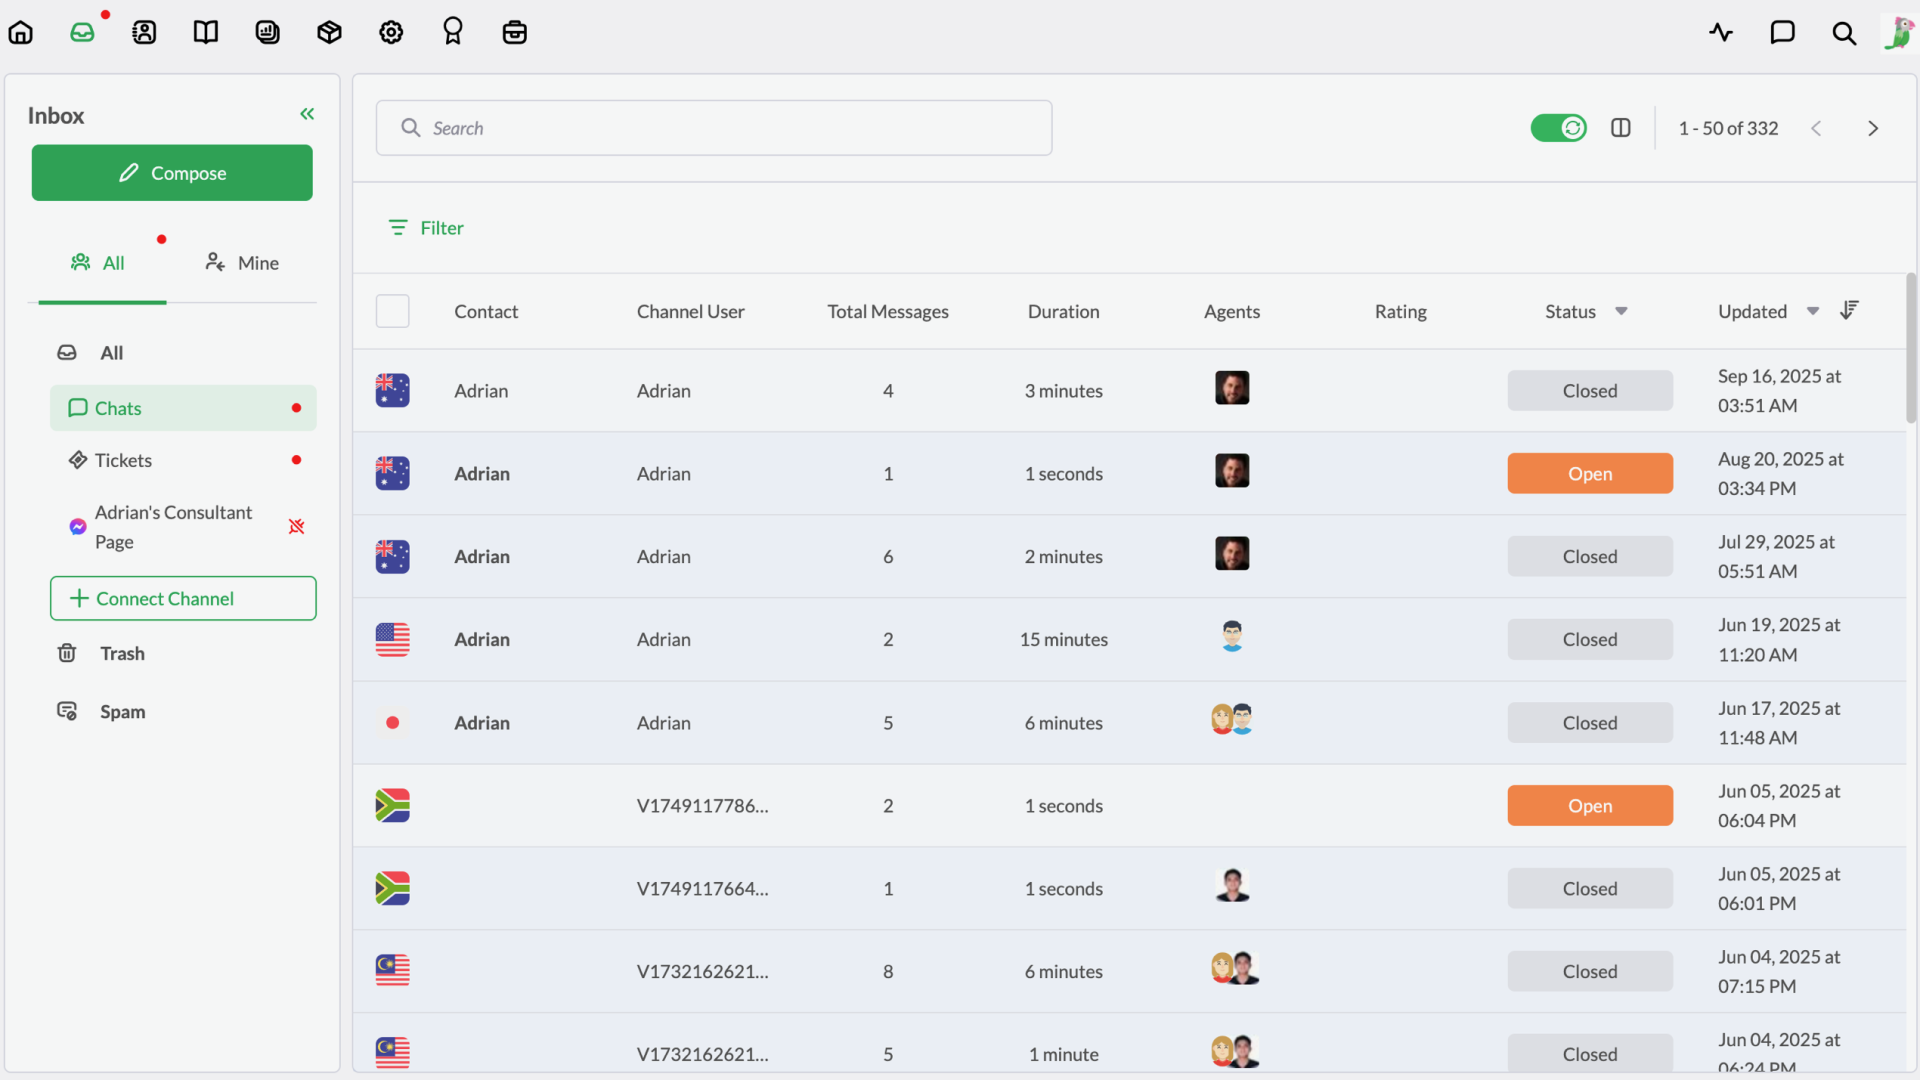Click the conversation Search field
The image size is (1920, 1080).
pyautogui.click(x=714, y=128)
